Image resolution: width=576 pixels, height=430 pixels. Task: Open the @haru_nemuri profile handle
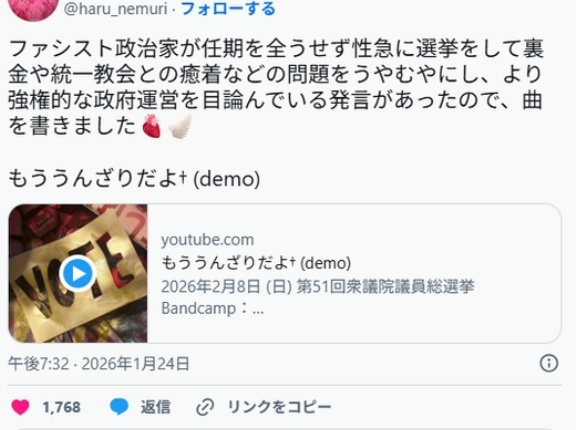[x=115, y=9]
